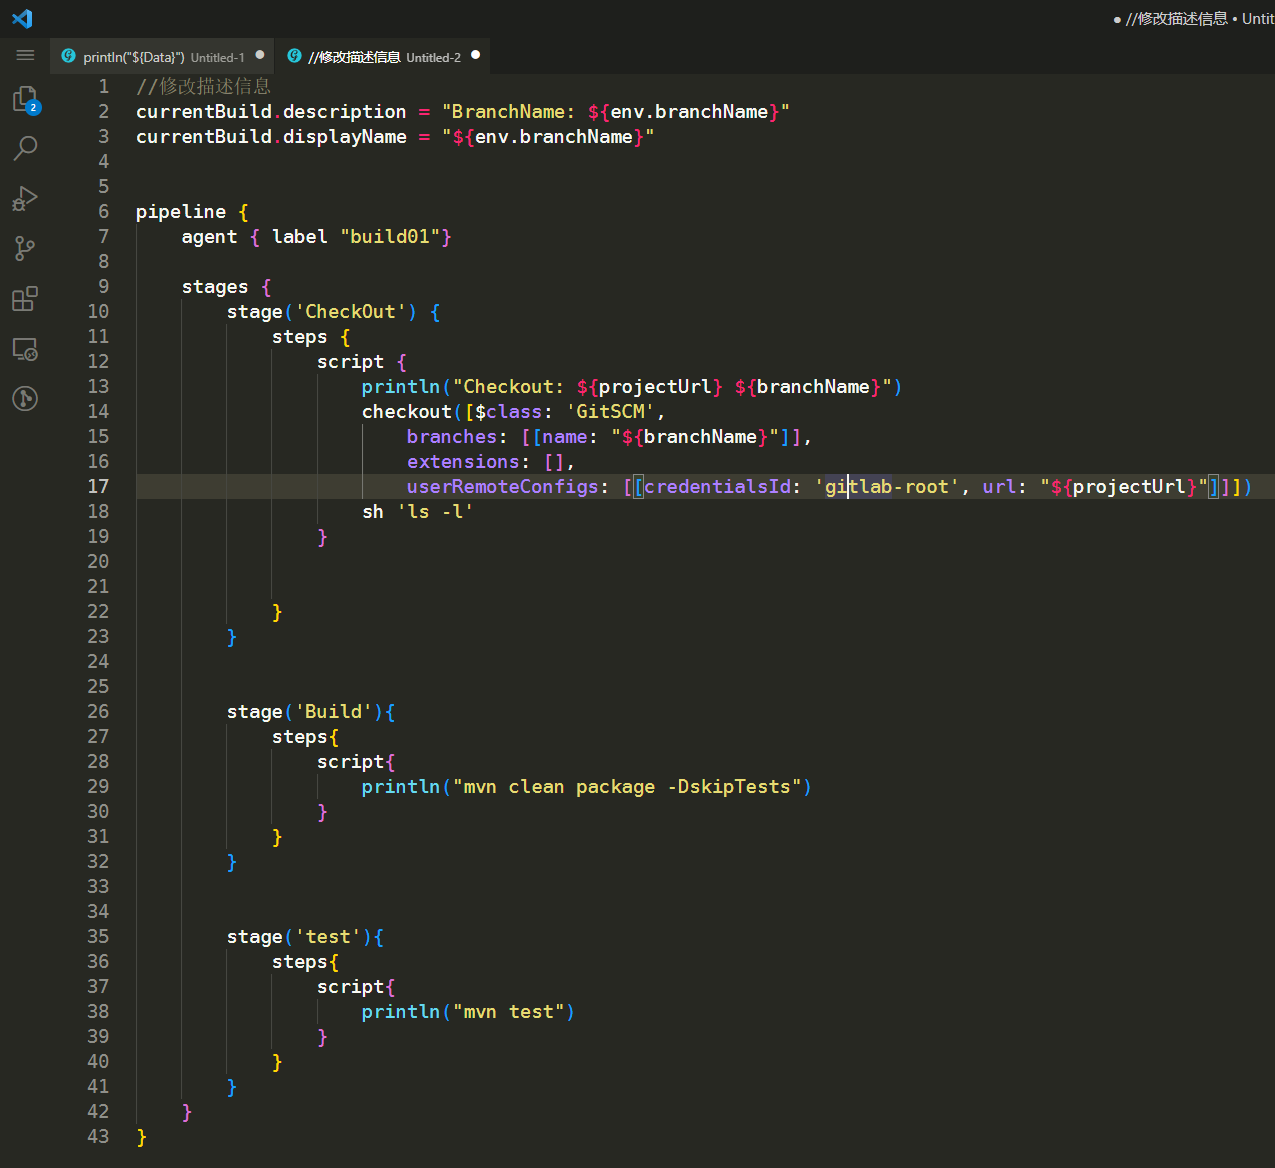Open the Run and Debug view
This screenshot has width=1275, height=1168.
[x=25, y=198]
